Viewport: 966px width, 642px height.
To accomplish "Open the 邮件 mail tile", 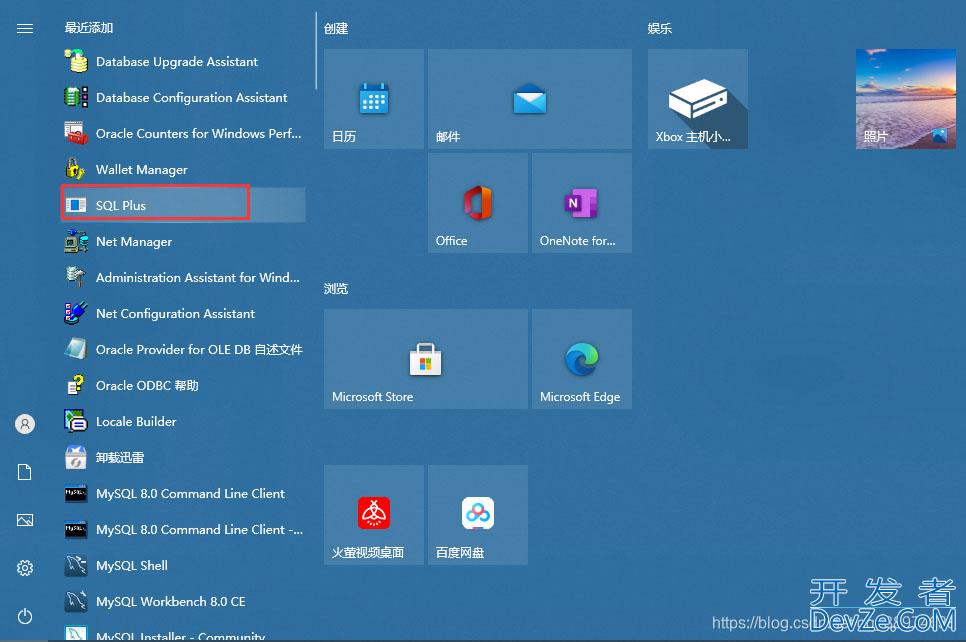I will click(530, 99).
